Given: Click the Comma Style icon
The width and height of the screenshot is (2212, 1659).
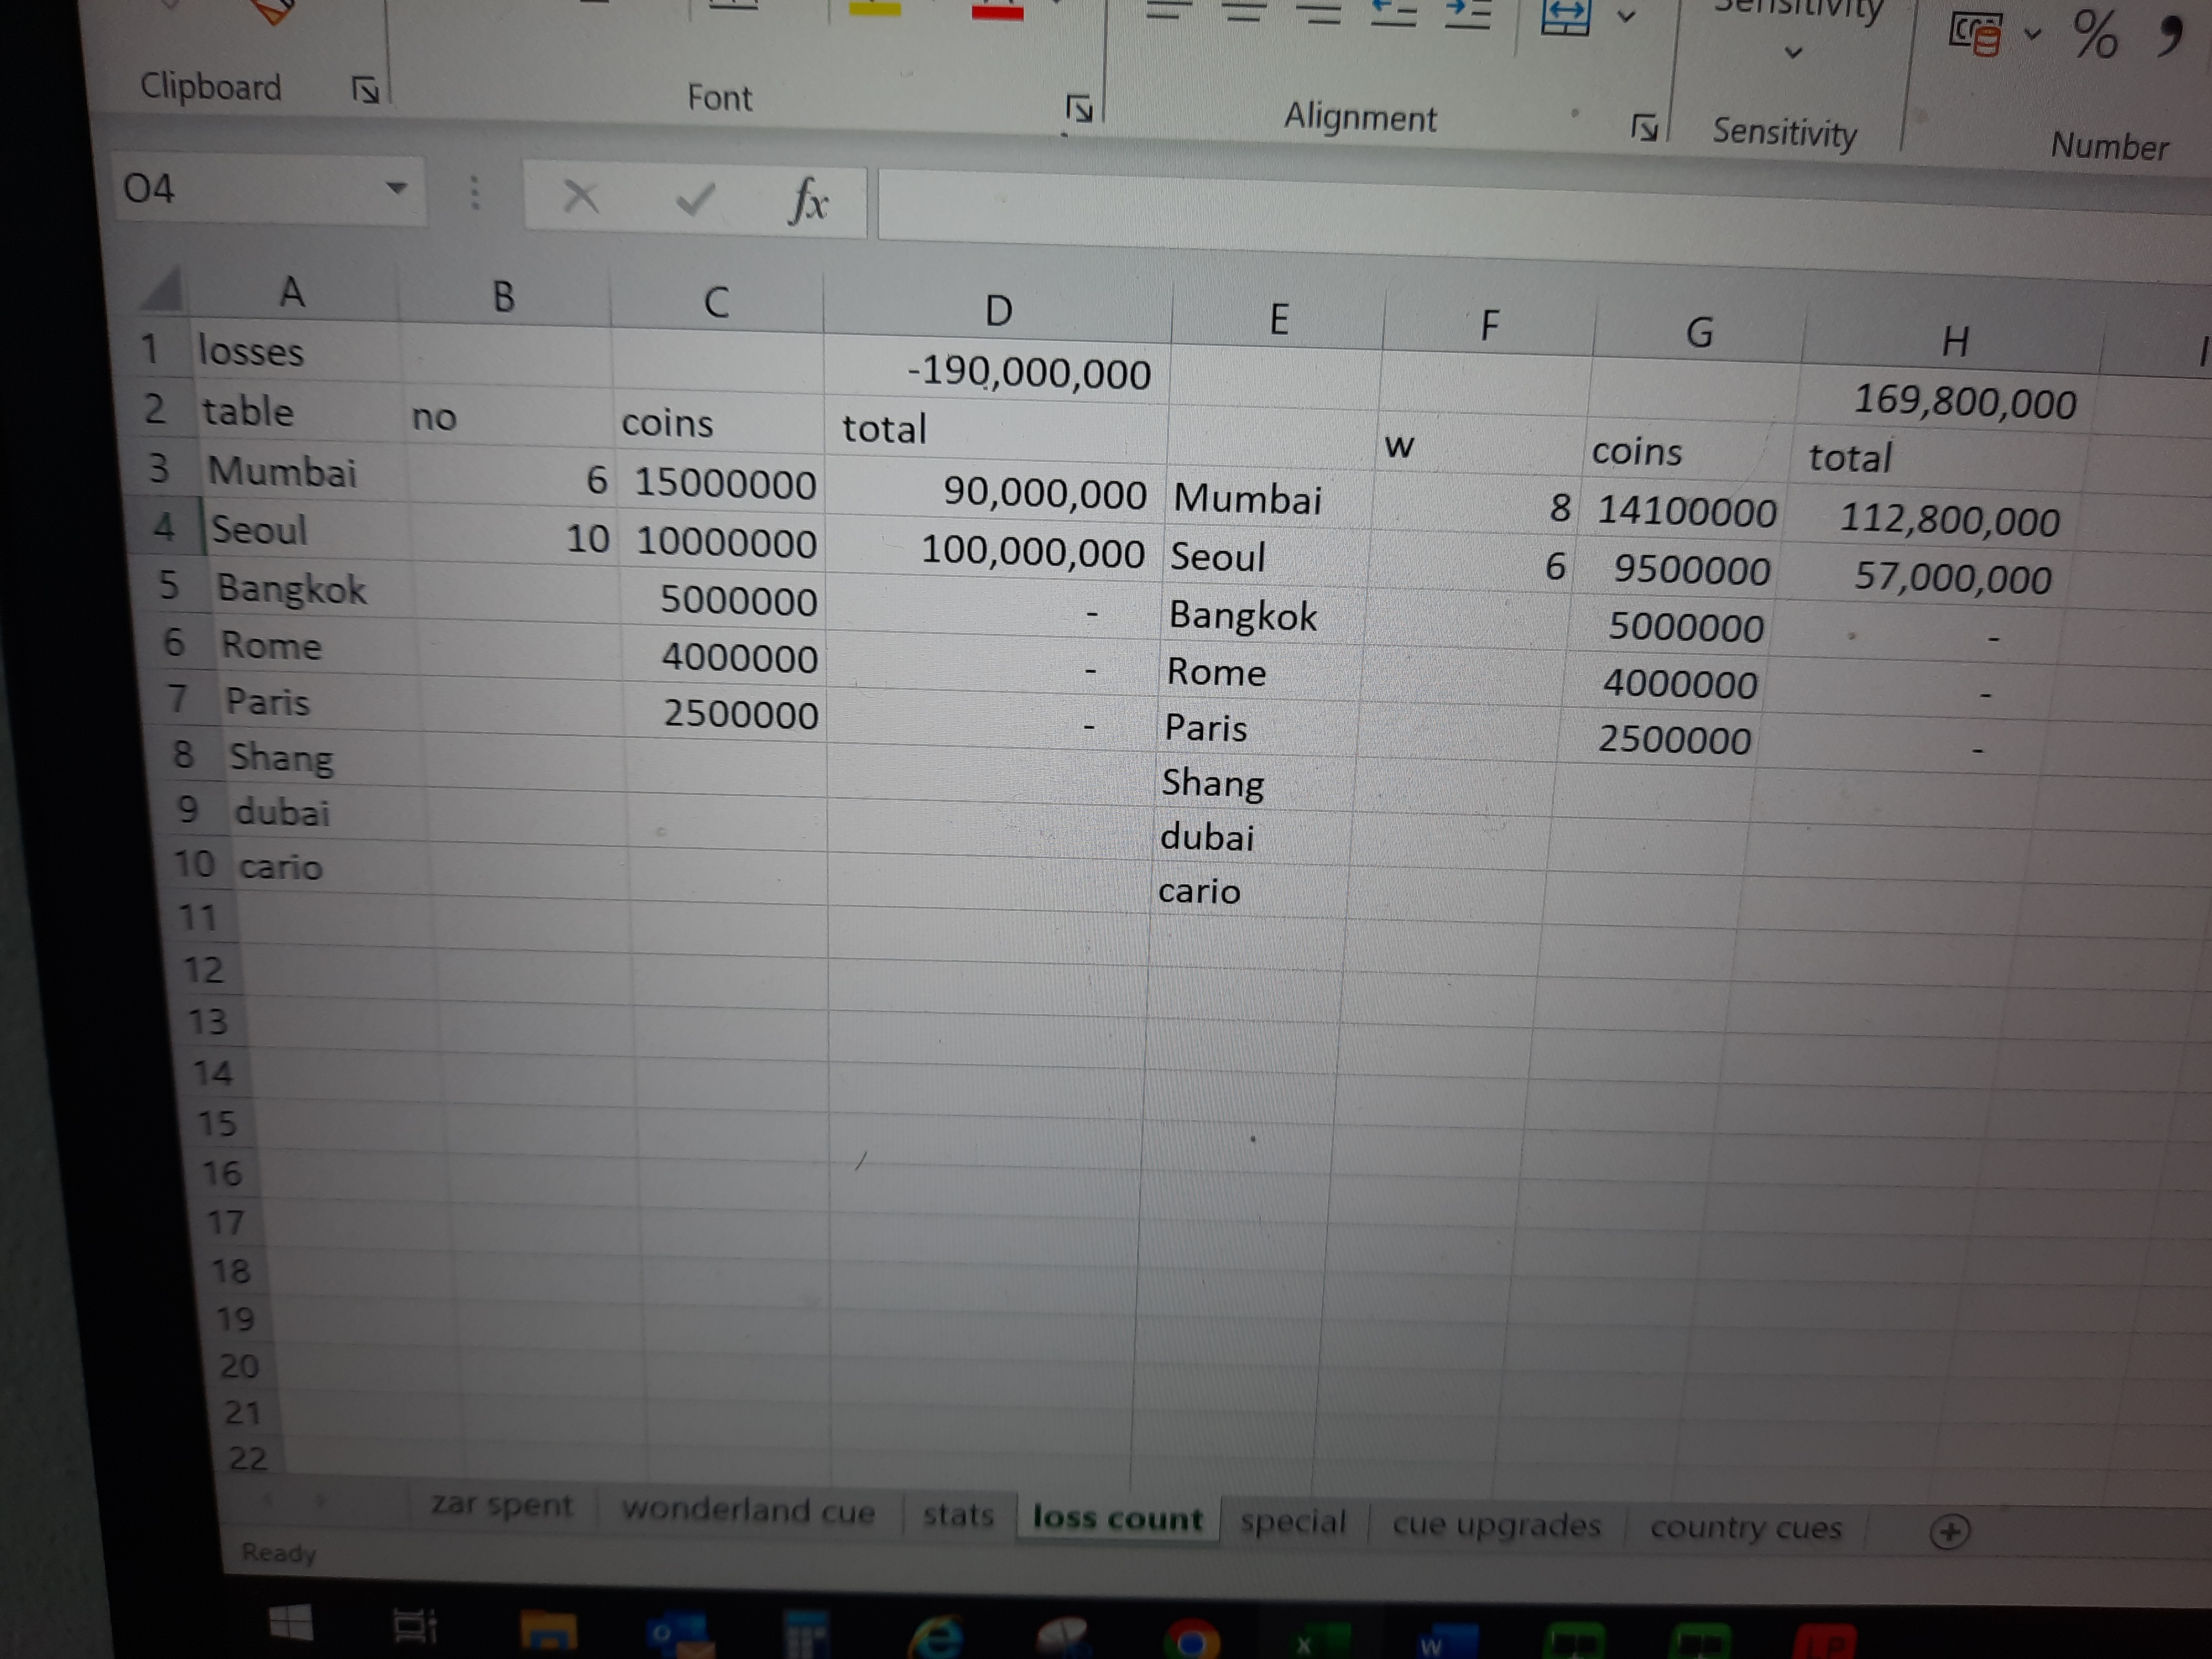Looking at the screenshot, I should (x=2170, y=36).
